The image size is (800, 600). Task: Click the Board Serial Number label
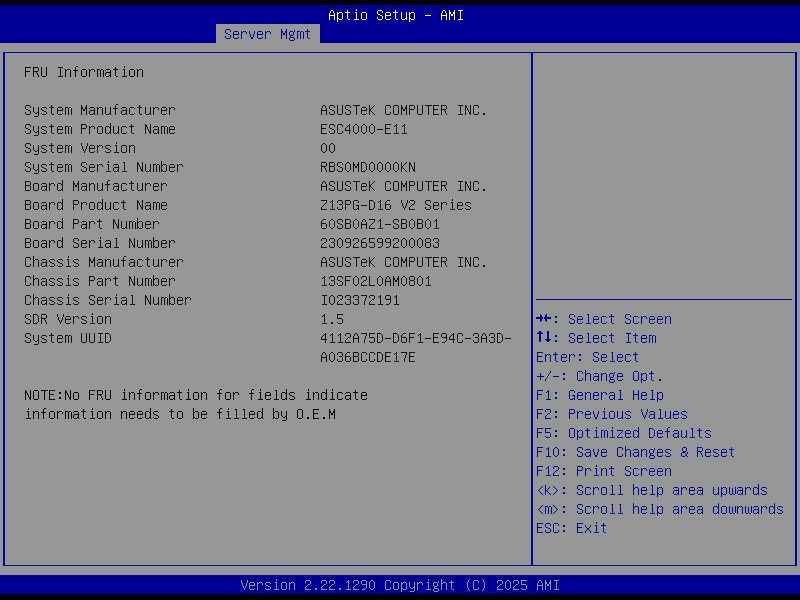(99, 243)
